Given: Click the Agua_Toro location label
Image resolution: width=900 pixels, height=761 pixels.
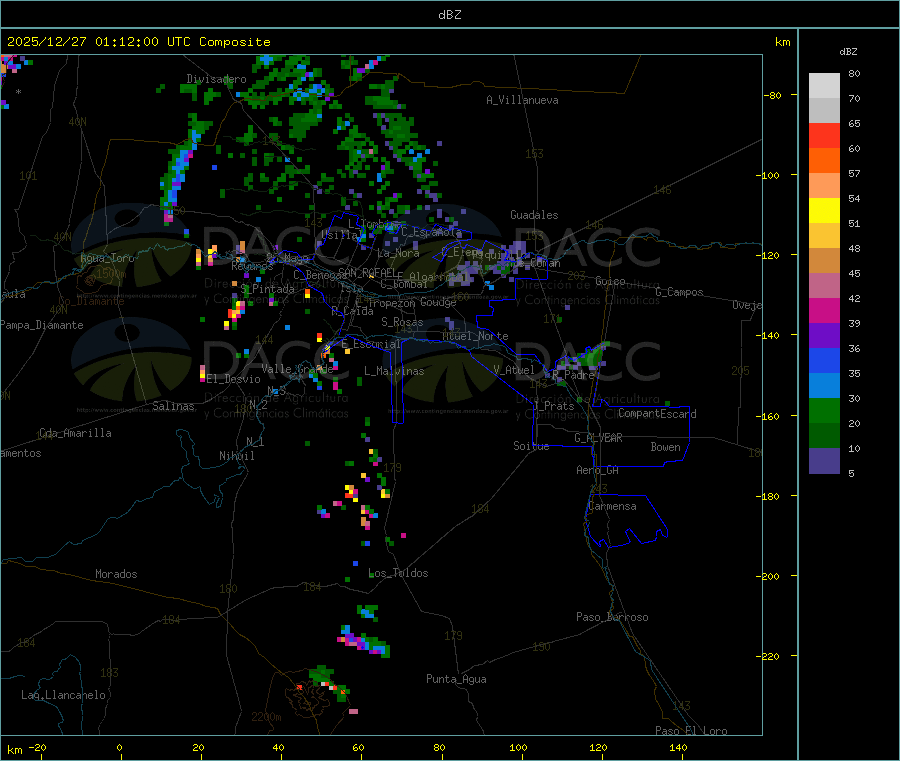Looking at the screenshot, I should tap(107, 258).
